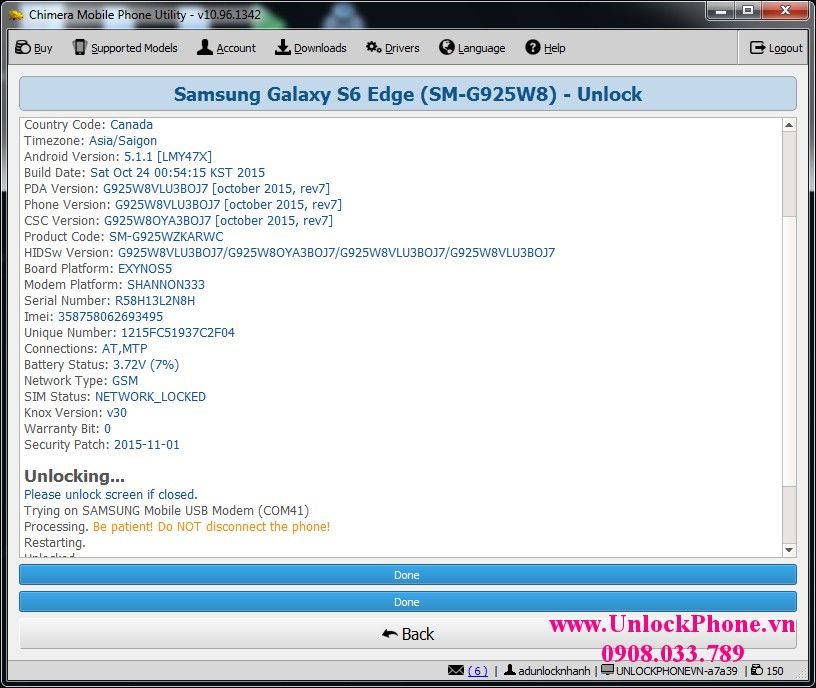The image size is (816, 688).
Task: Click the computer name monitor icon
Action: (607, 671)
